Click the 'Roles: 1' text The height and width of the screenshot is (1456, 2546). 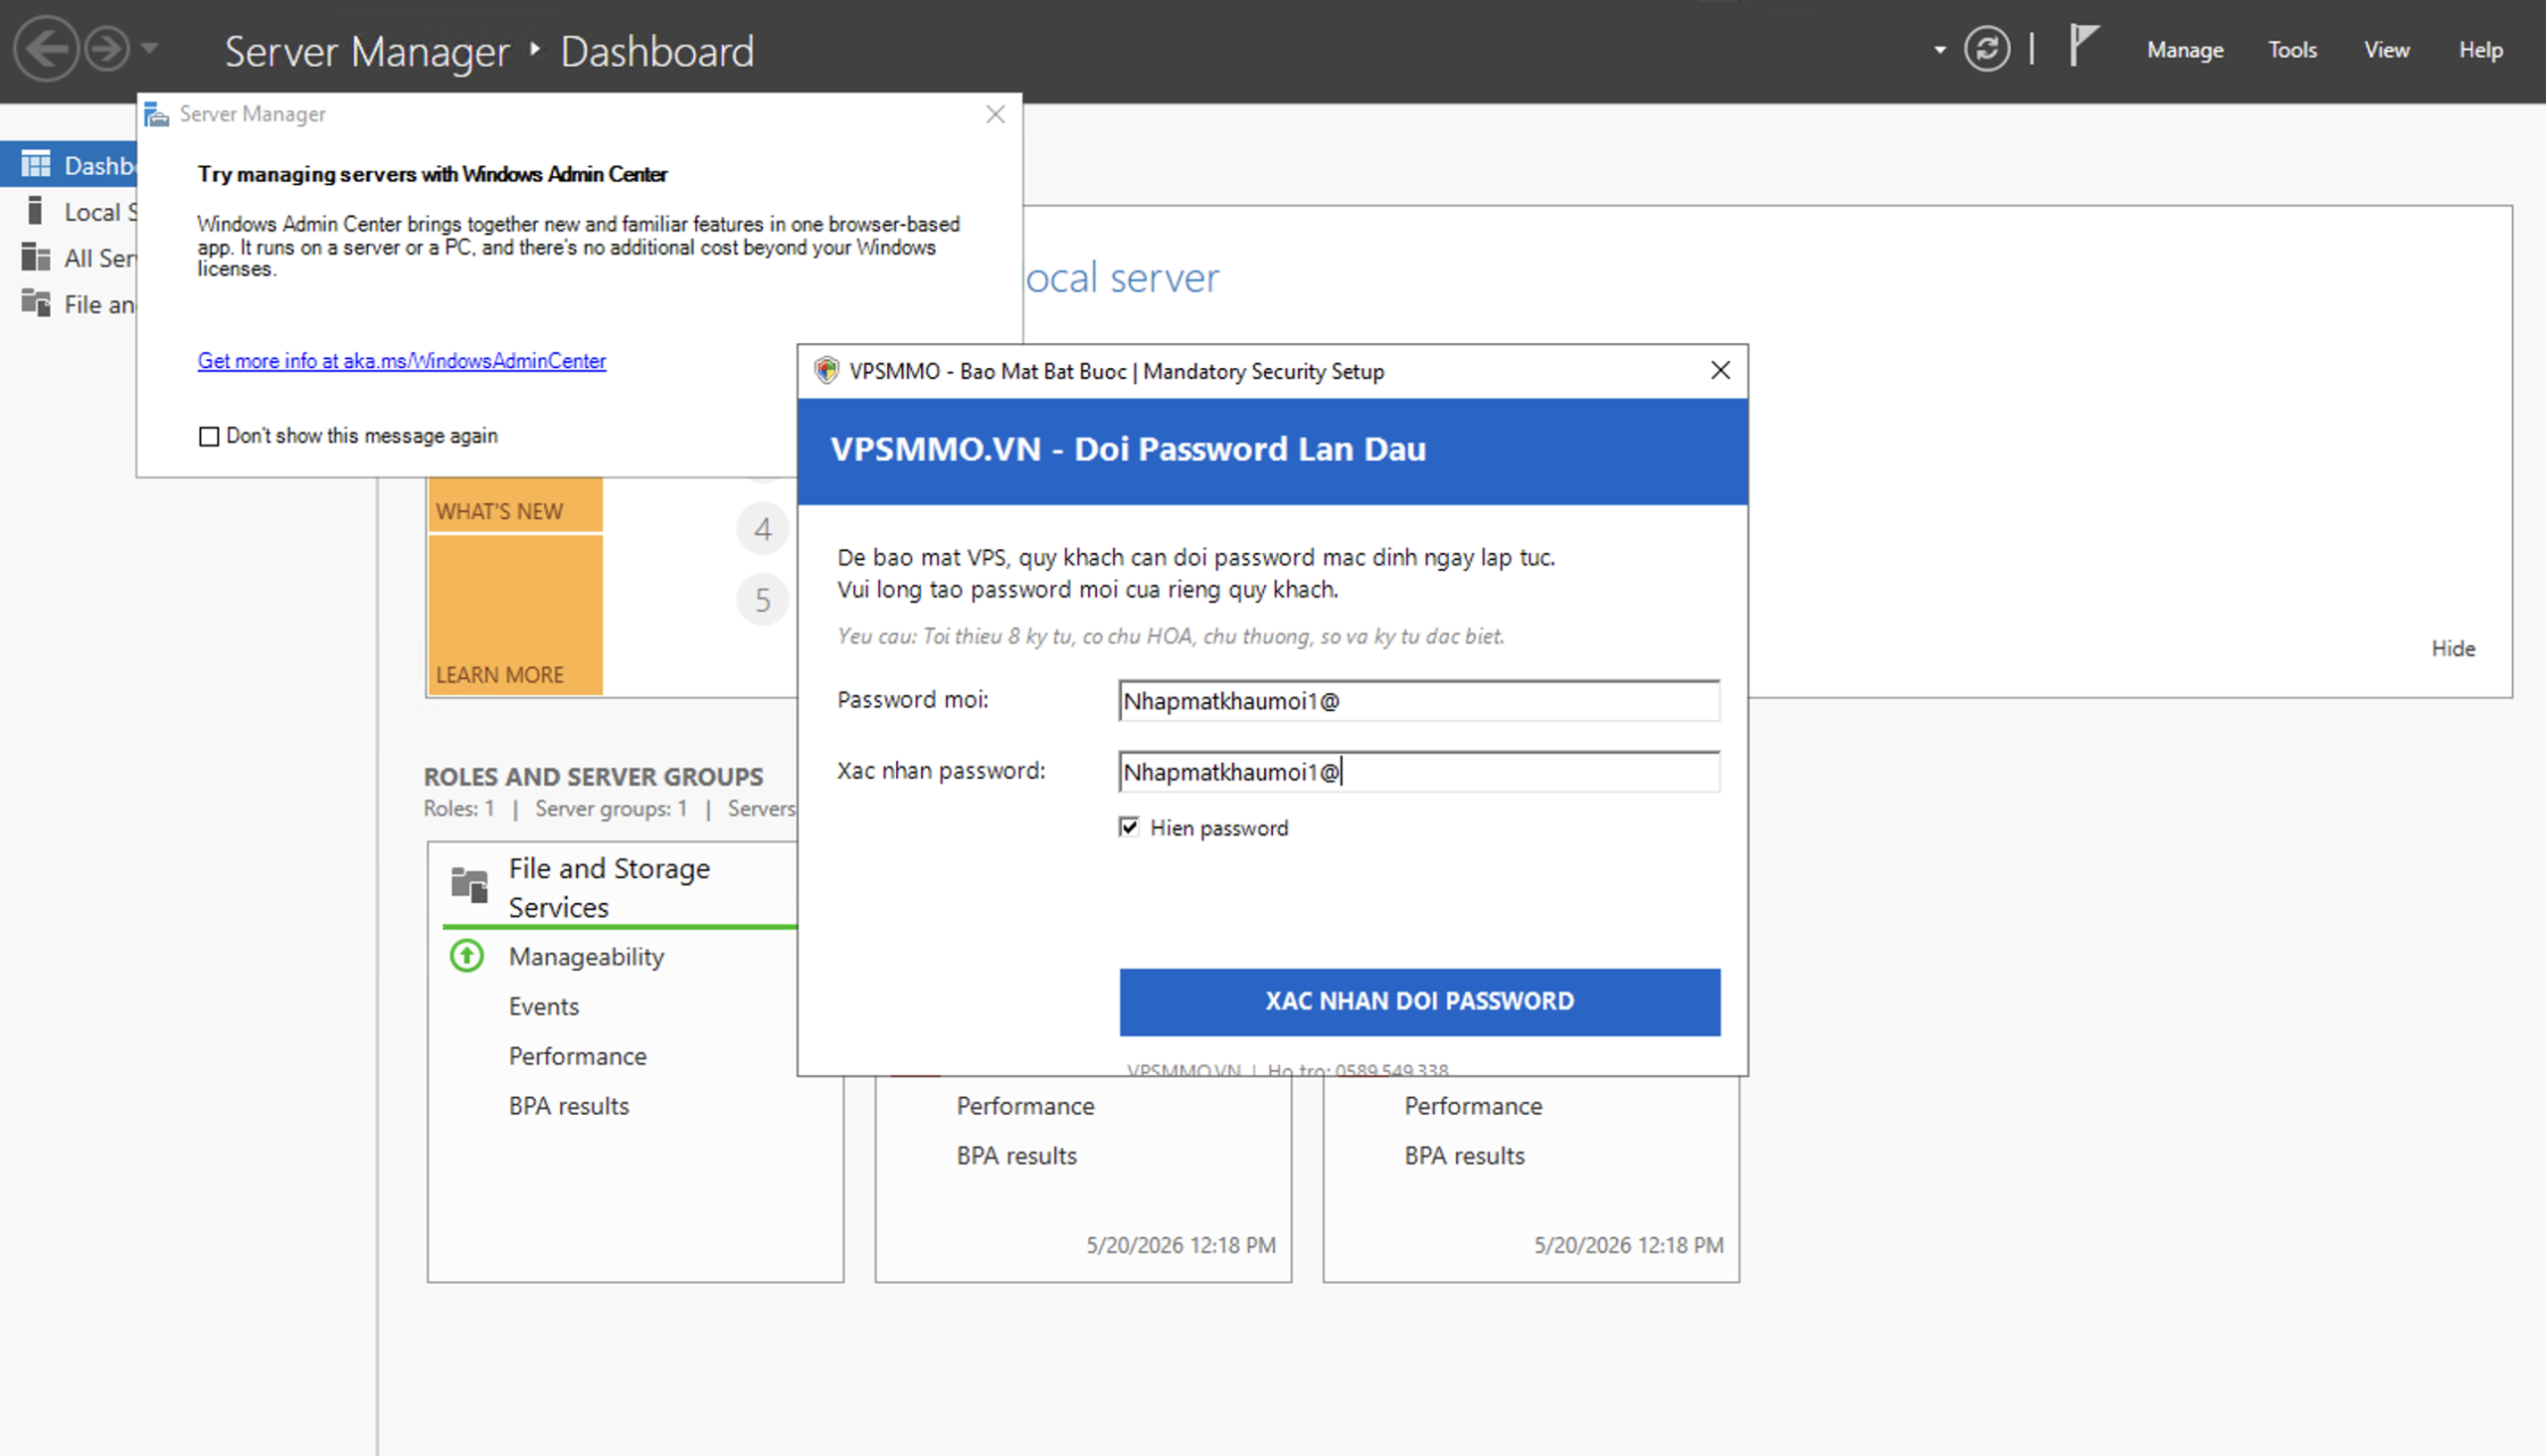click(459, 809)
